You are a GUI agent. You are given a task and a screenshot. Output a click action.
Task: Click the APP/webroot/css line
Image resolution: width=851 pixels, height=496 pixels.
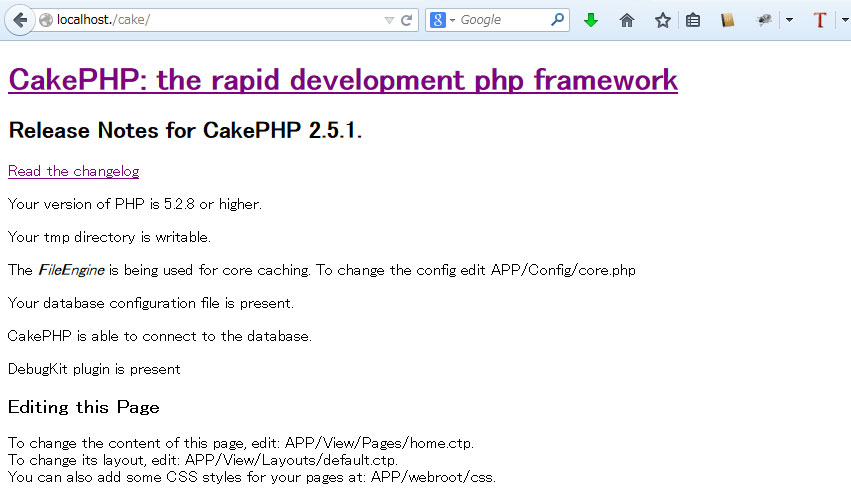pyautogui.click(x=252, y=477)
